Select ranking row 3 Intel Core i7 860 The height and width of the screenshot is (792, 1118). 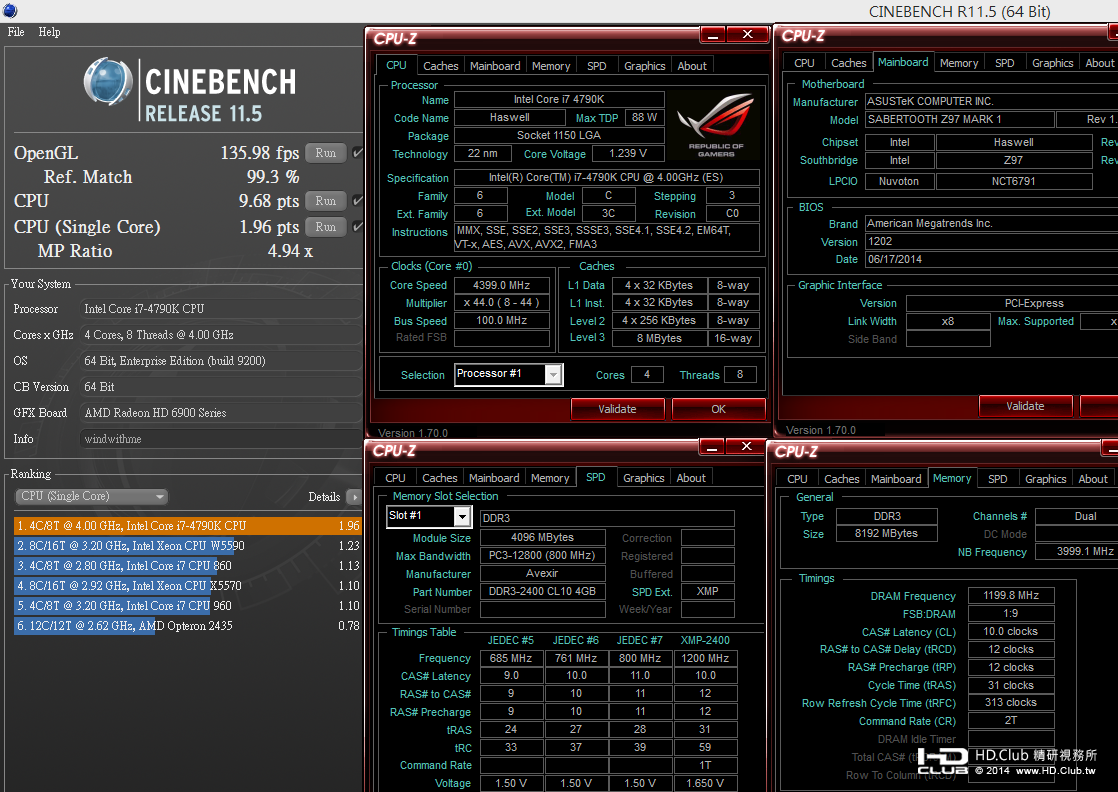point(188,565)
